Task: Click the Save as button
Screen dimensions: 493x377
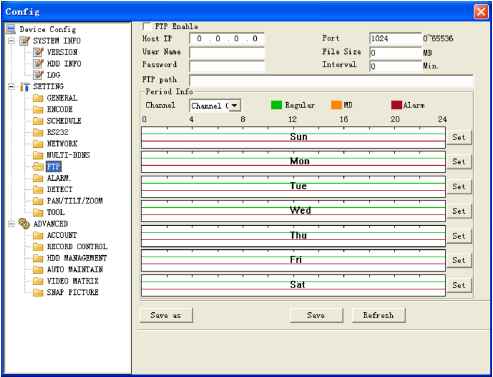Action: point(166,315)
